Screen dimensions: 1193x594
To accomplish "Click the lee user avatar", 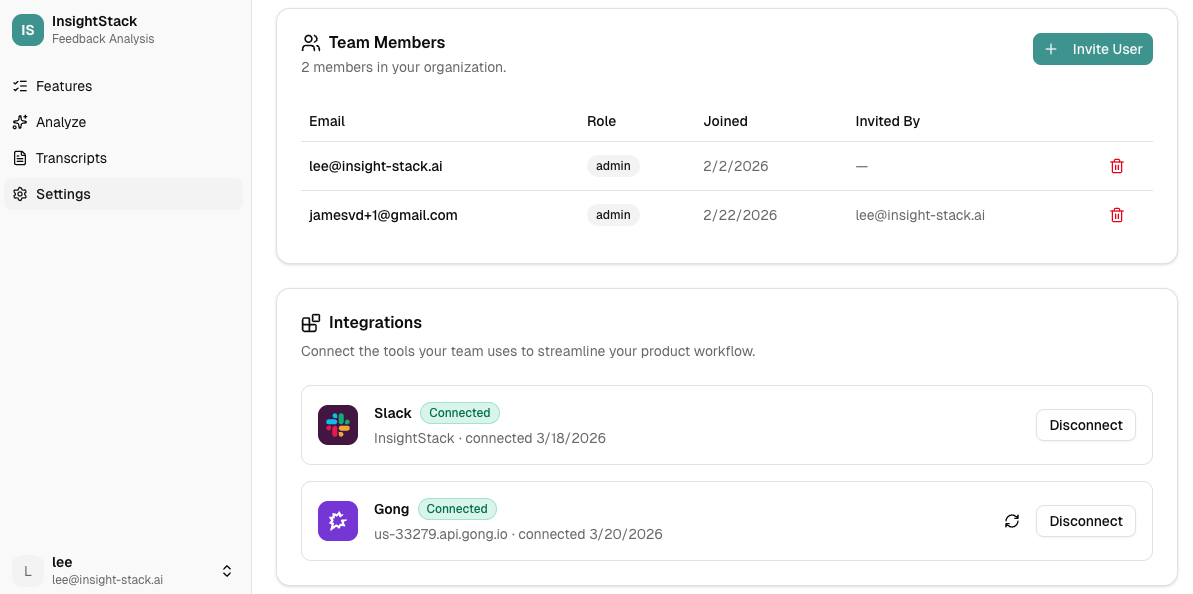I will click(x=28, y=571).
